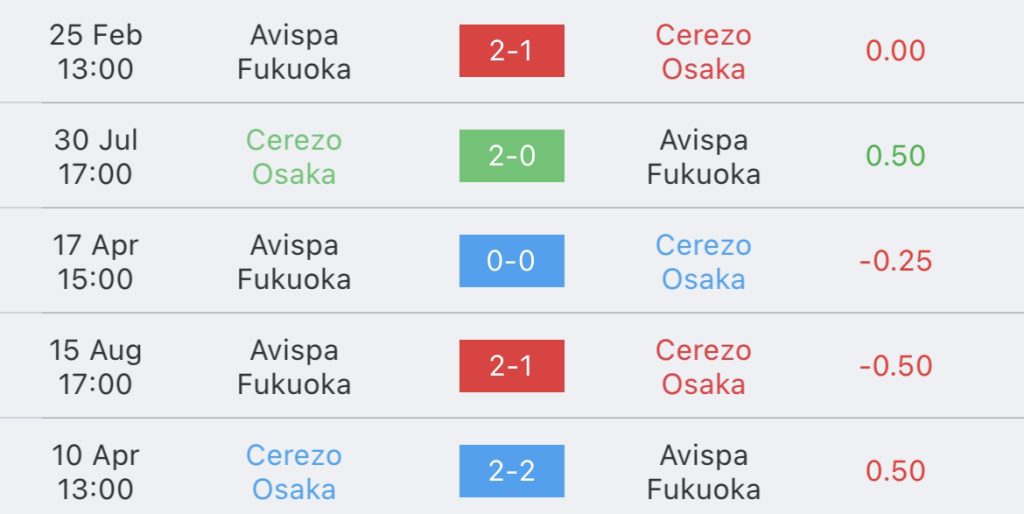Select the 0.00 handicap value

click(895, 51)
